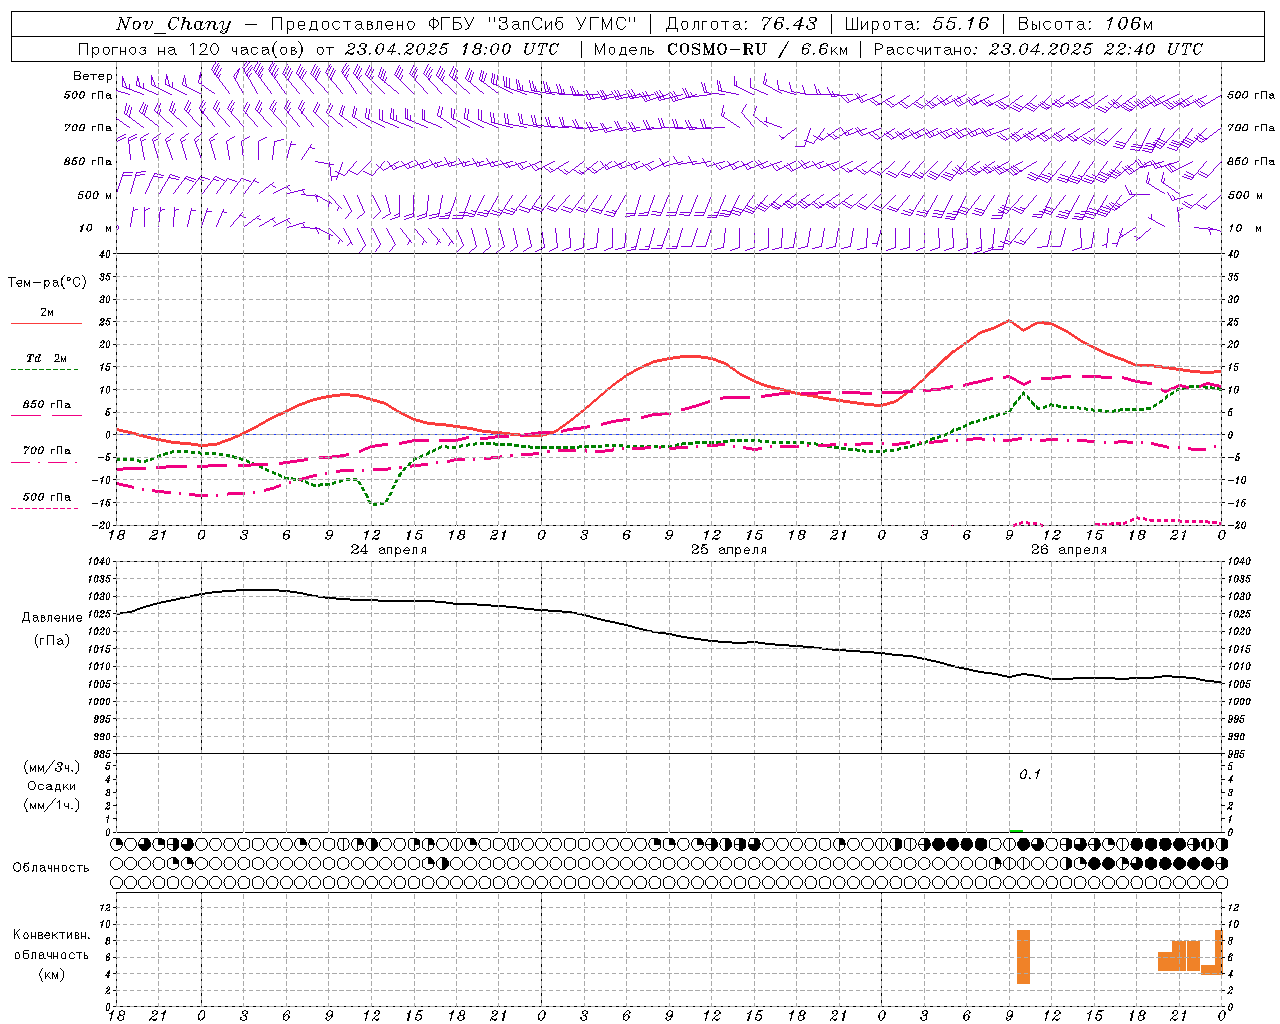
Task: Click forecast start time 23.04.2025 18:00 UTC
Action: [452, 49]
